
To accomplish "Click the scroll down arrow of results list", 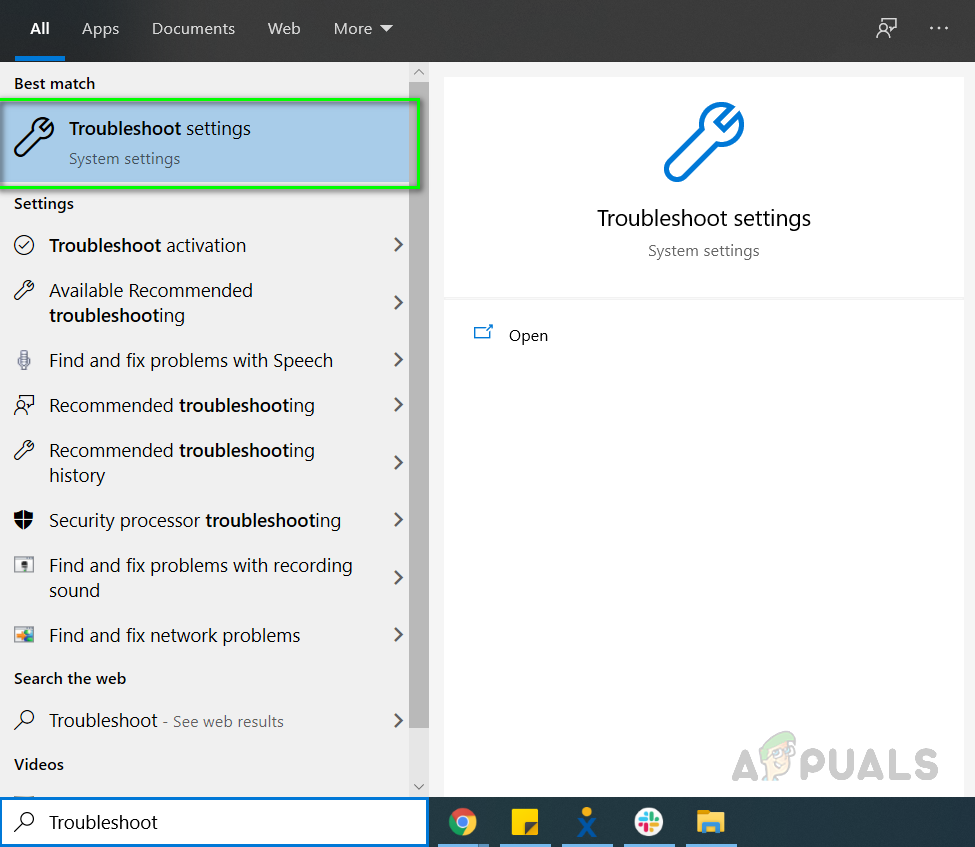I will click(x=419, y=787).
